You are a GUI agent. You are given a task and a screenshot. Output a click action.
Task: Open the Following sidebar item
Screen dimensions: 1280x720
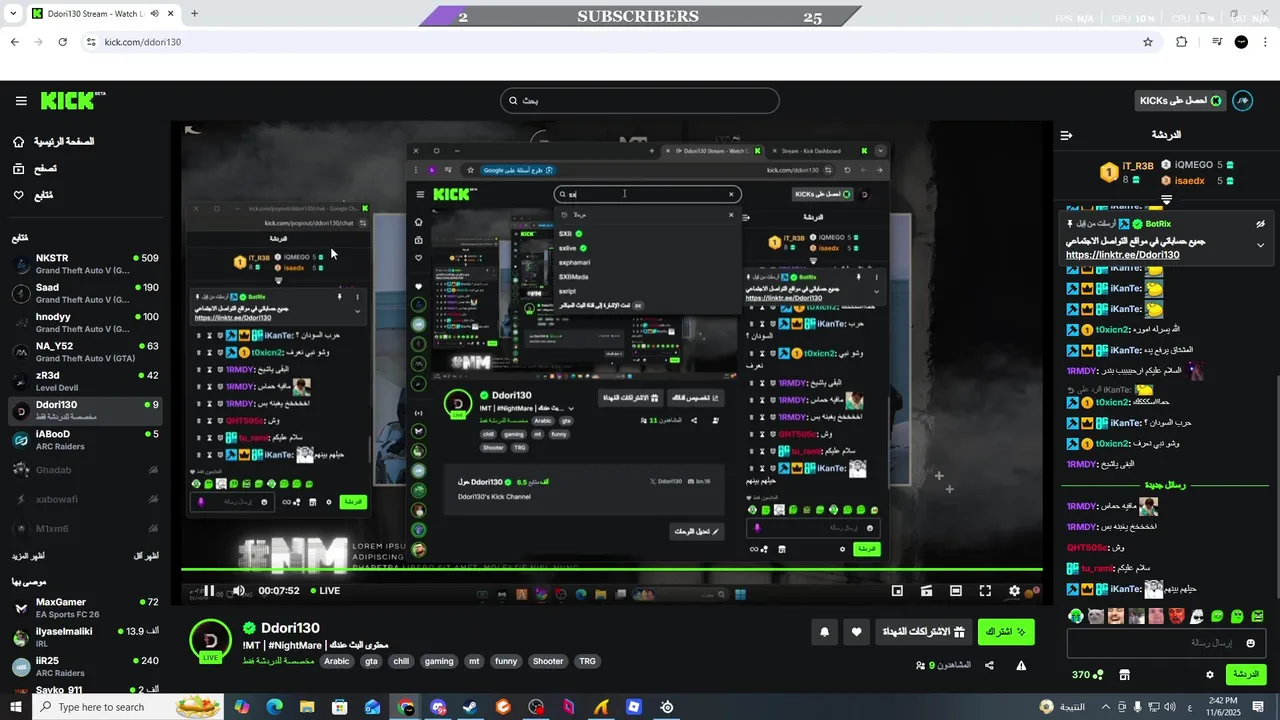point(33,196)
